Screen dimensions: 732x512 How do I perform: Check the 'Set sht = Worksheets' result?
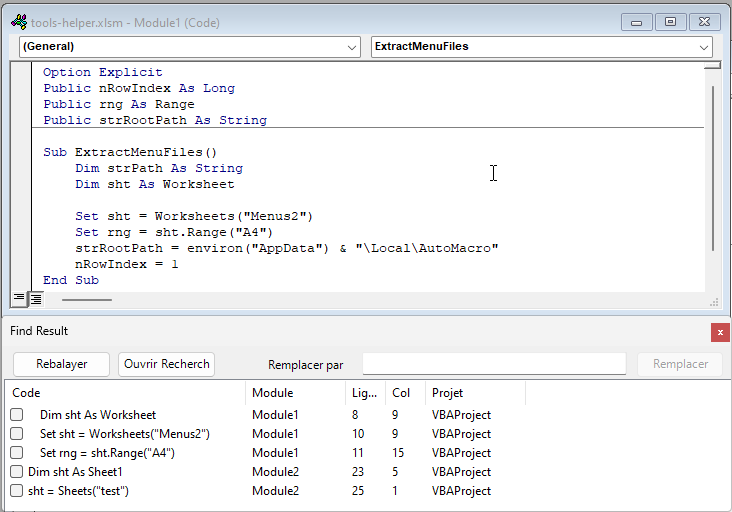tap(17, 434)
